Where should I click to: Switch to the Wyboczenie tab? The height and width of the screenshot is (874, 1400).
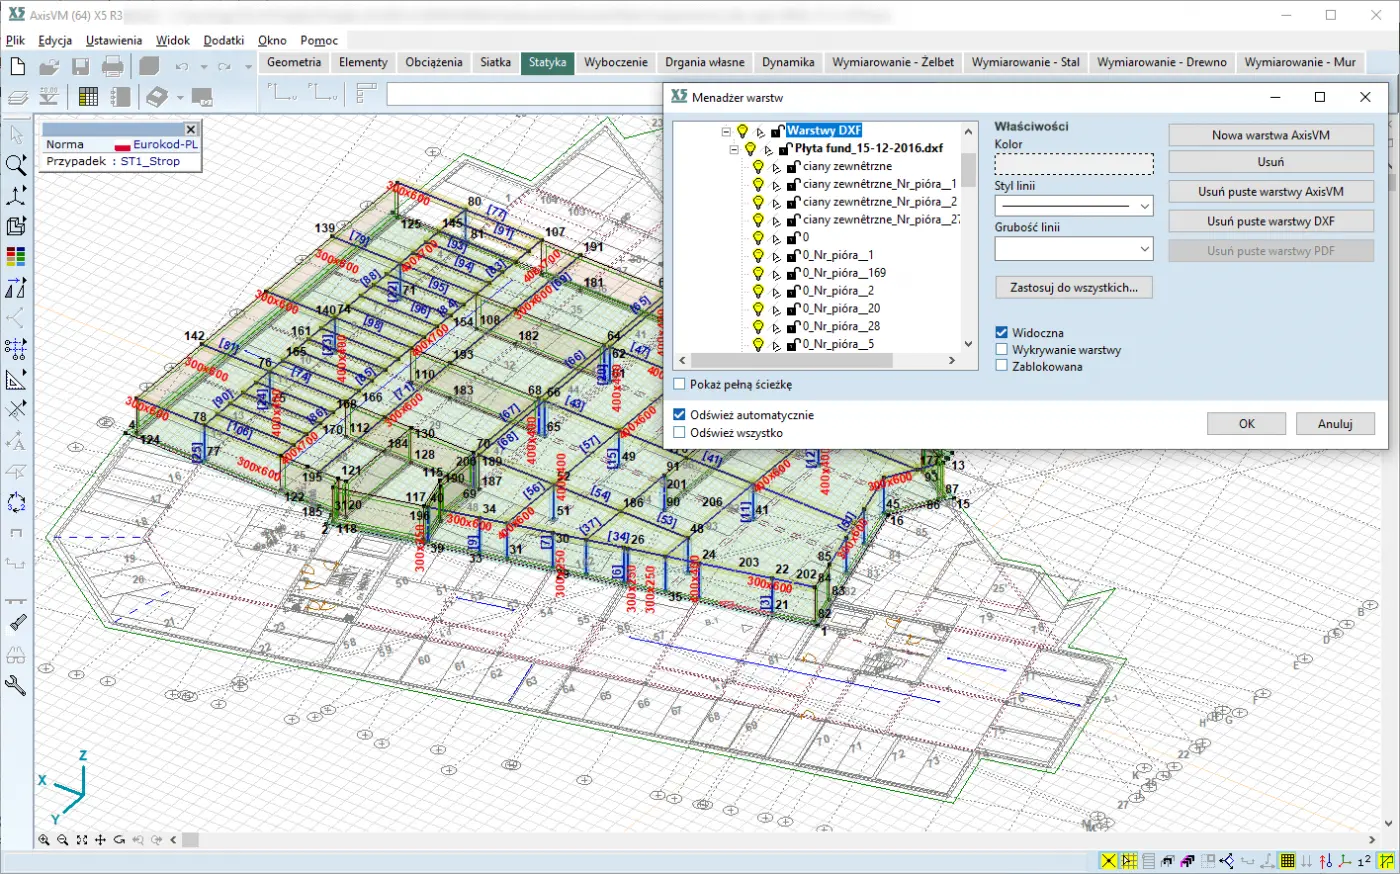tap(615, 62)
